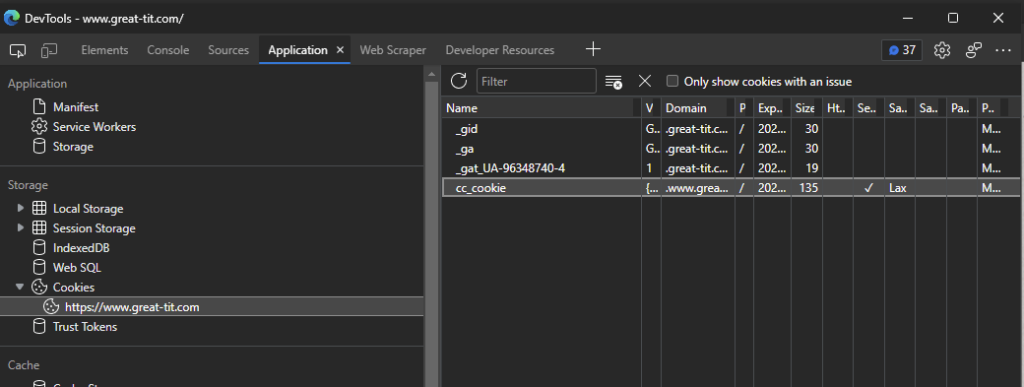1024x387 pixels.
Task: Expand the Local Storage tree node
Action: 20,208
